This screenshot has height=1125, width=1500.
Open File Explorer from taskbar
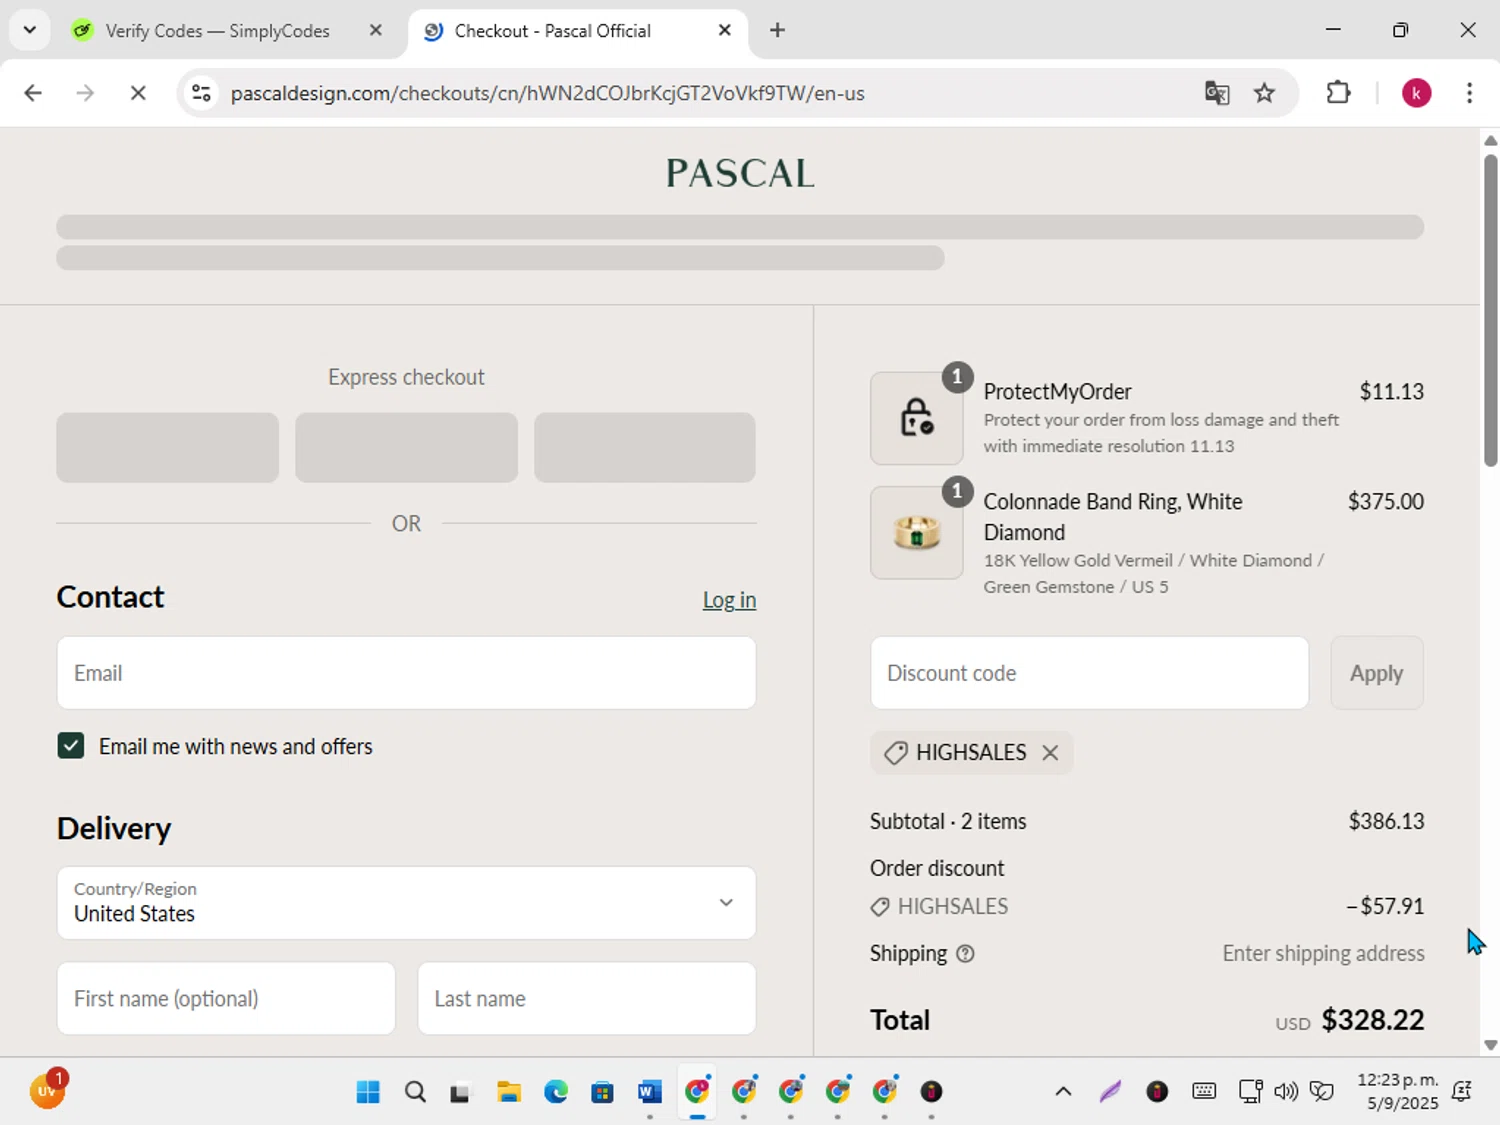(509, 1092)
